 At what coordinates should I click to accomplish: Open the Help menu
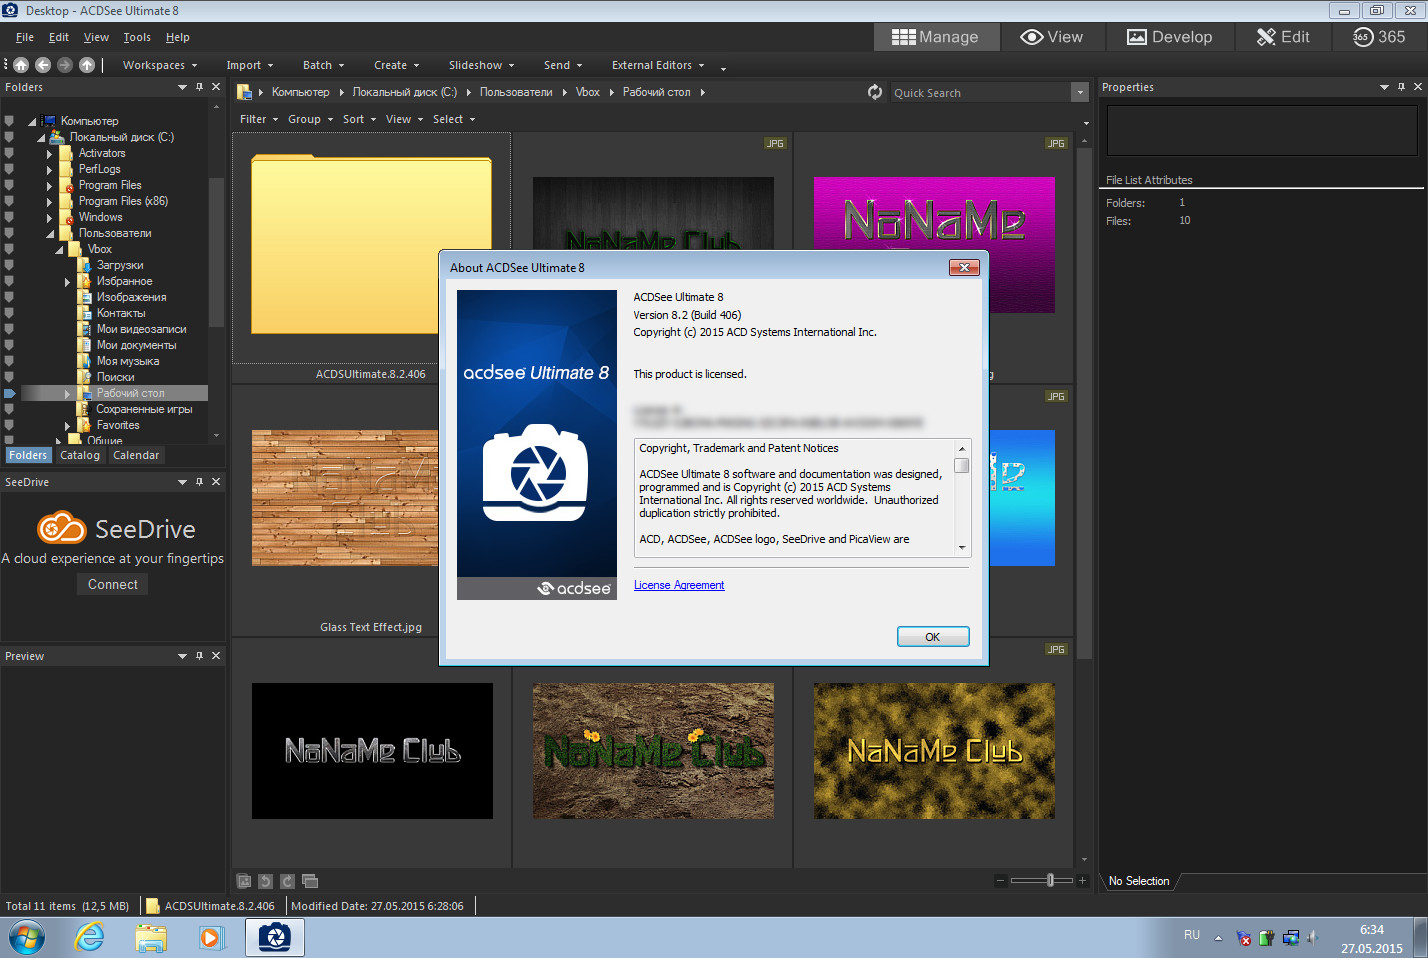[178, 37]
